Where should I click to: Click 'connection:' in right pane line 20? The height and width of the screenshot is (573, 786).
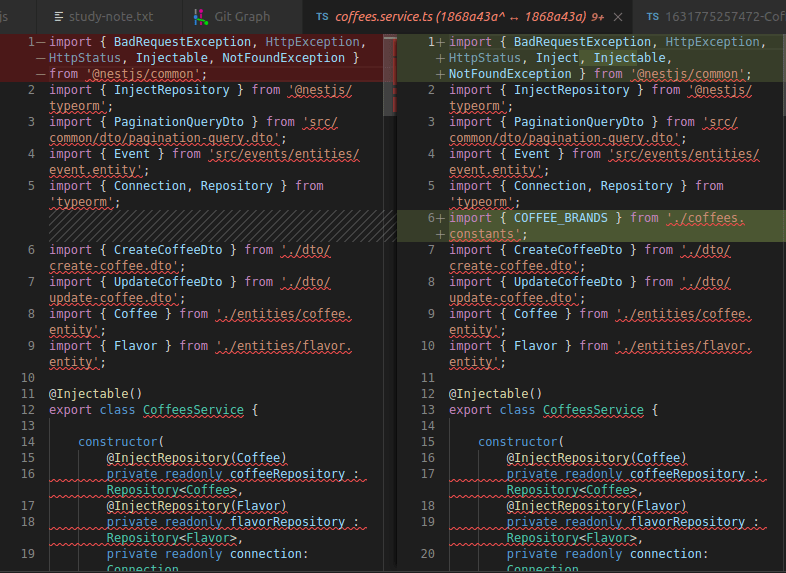(x=669, y=554)
